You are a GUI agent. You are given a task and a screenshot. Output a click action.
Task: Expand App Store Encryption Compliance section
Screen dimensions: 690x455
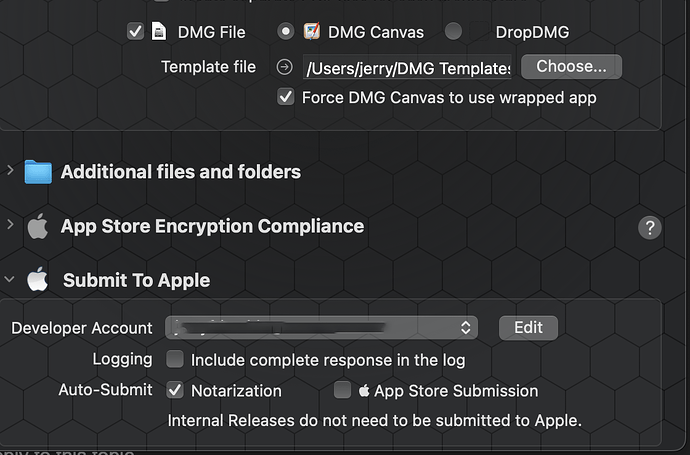10,224
